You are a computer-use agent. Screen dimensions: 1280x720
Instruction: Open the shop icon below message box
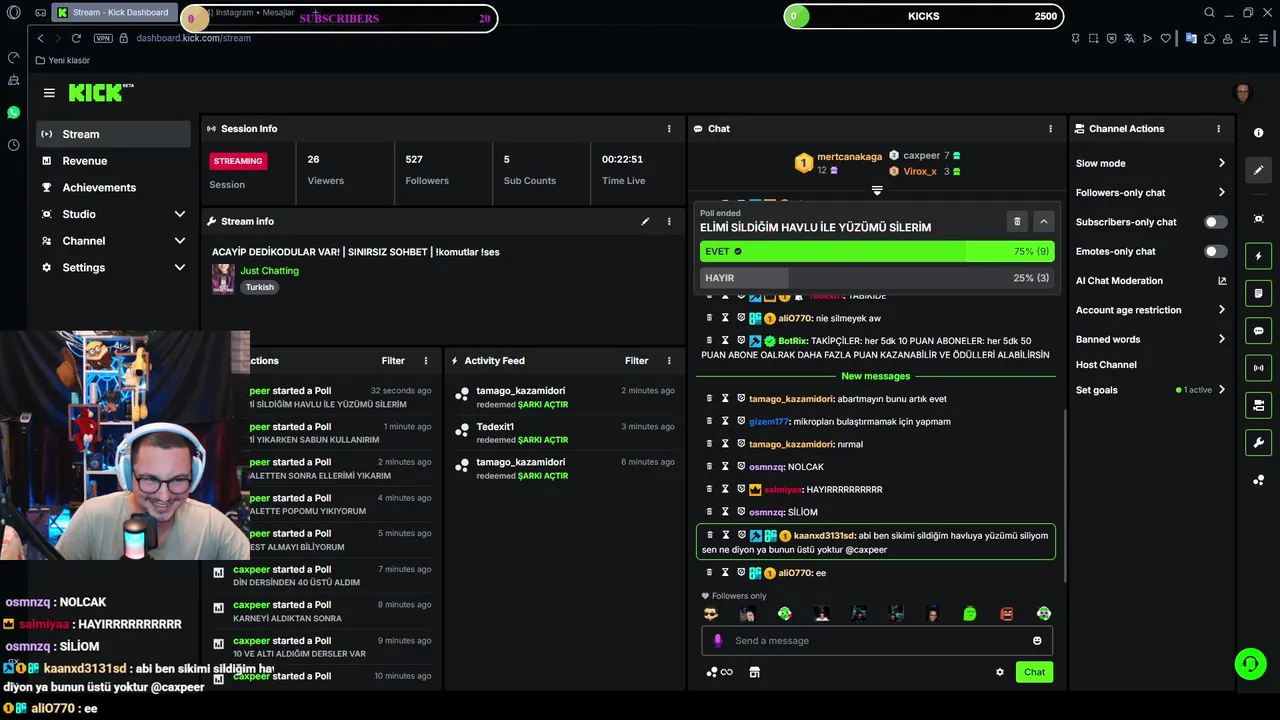point(754,672)
